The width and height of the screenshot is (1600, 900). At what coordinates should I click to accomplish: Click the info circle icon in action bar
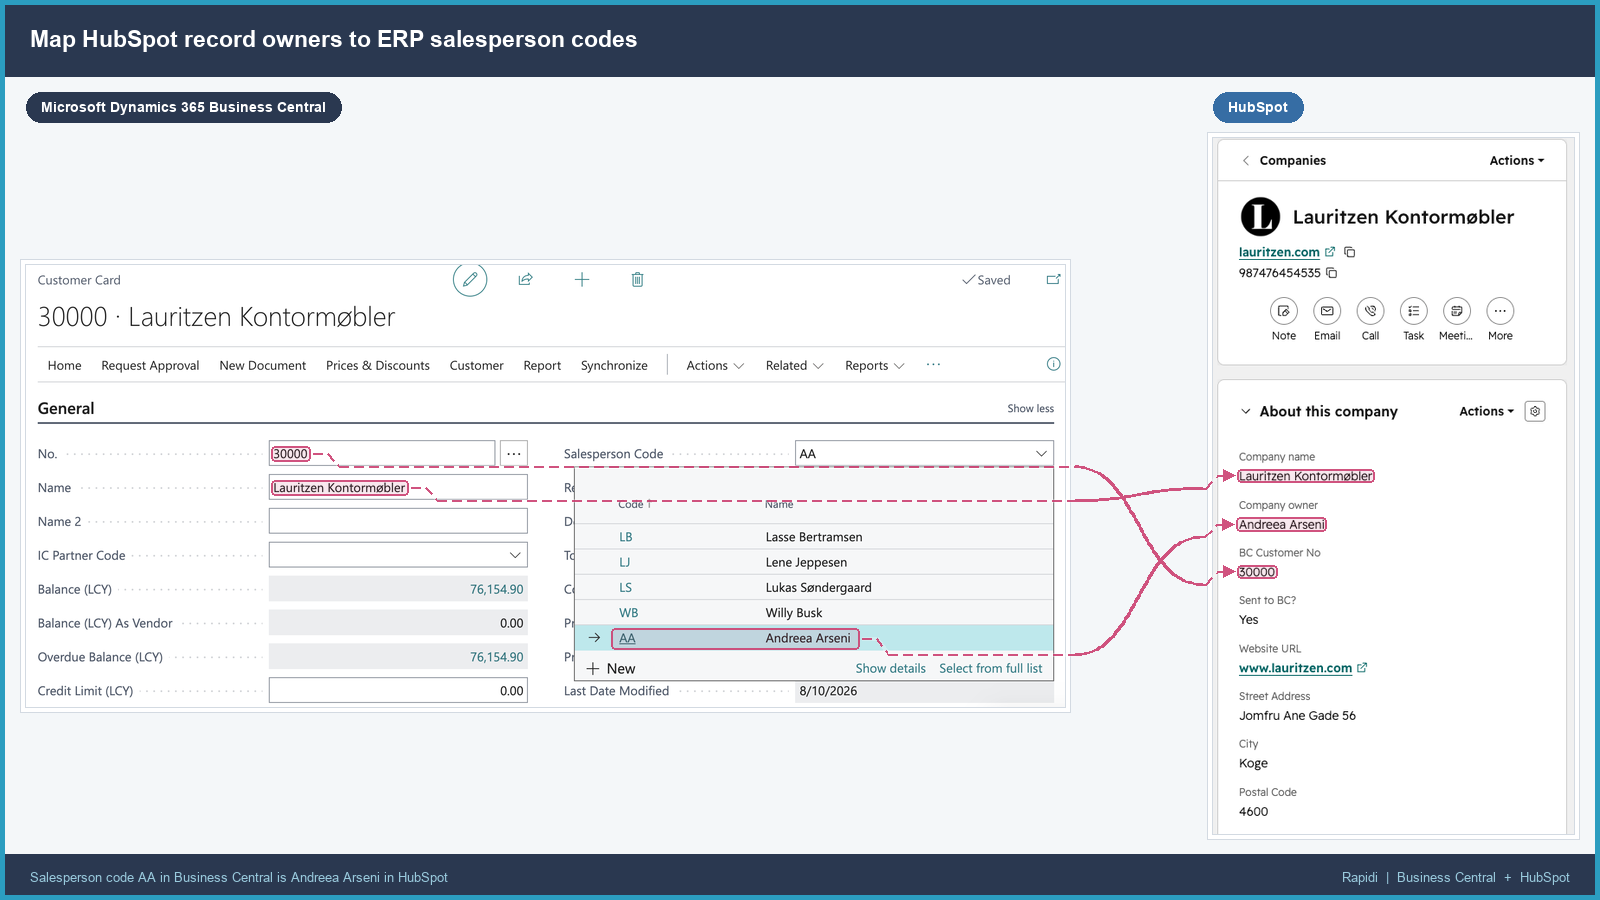[x=1053, y=364]
